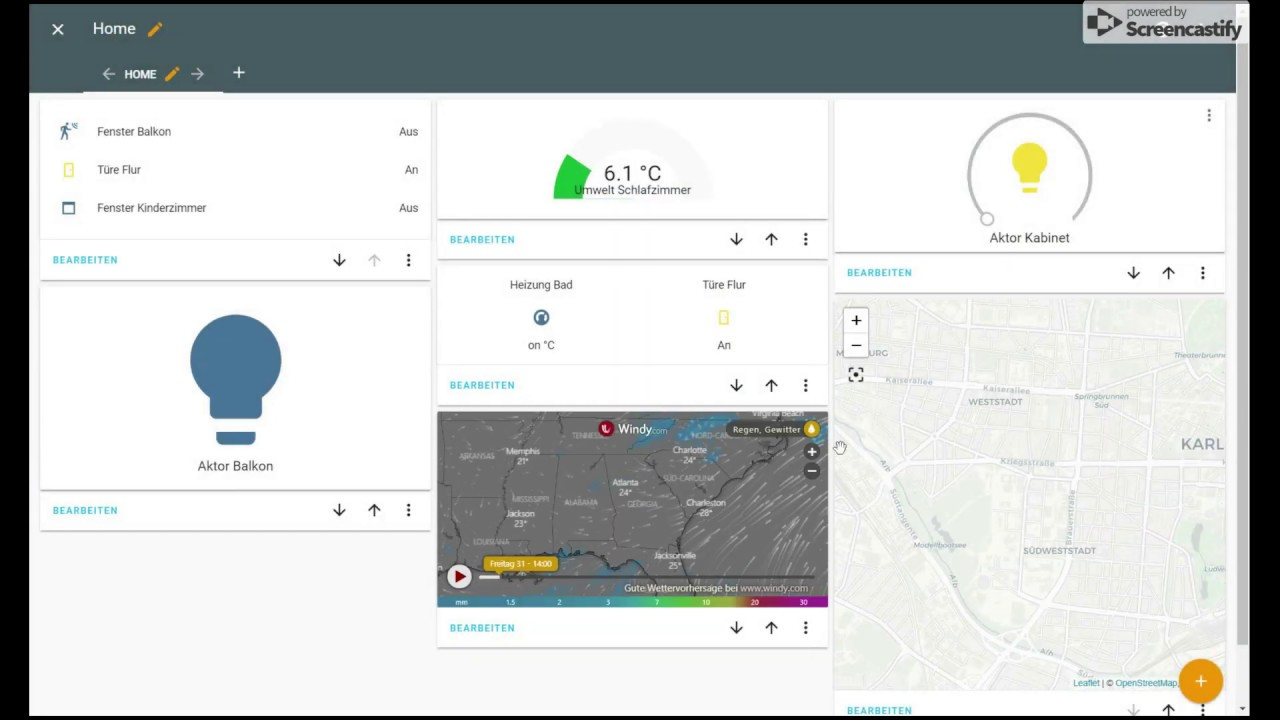Click BEARBEITEN on the Heizung Bad glance card
The image size is (1280, 720).
482,385
